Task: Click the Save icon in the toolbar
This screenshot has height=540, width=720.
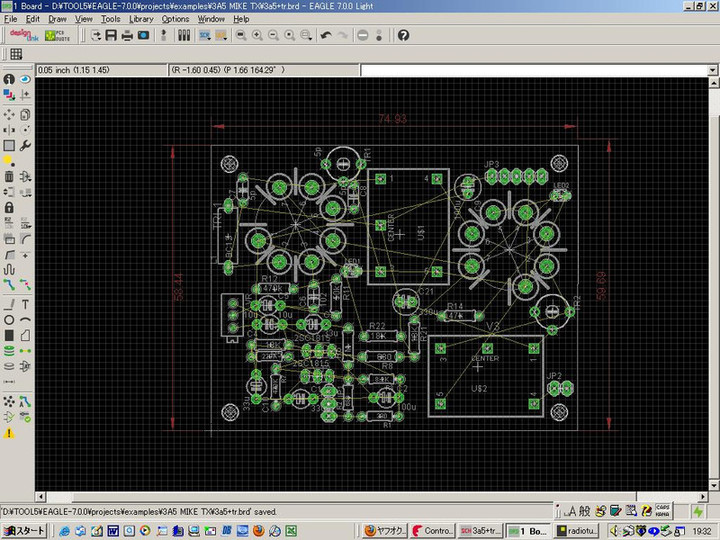Action: [111, 35]
